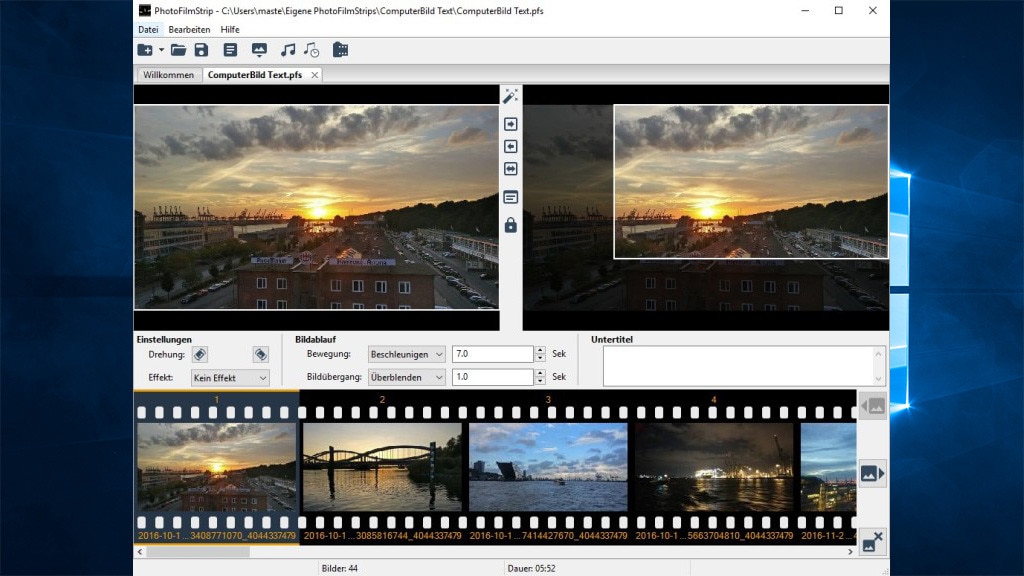Image resolution: width=1024 pixels, height=576 pixels.
Task: Close the ComputerBild Text.pfs tab
Action: tap(315, 75)
